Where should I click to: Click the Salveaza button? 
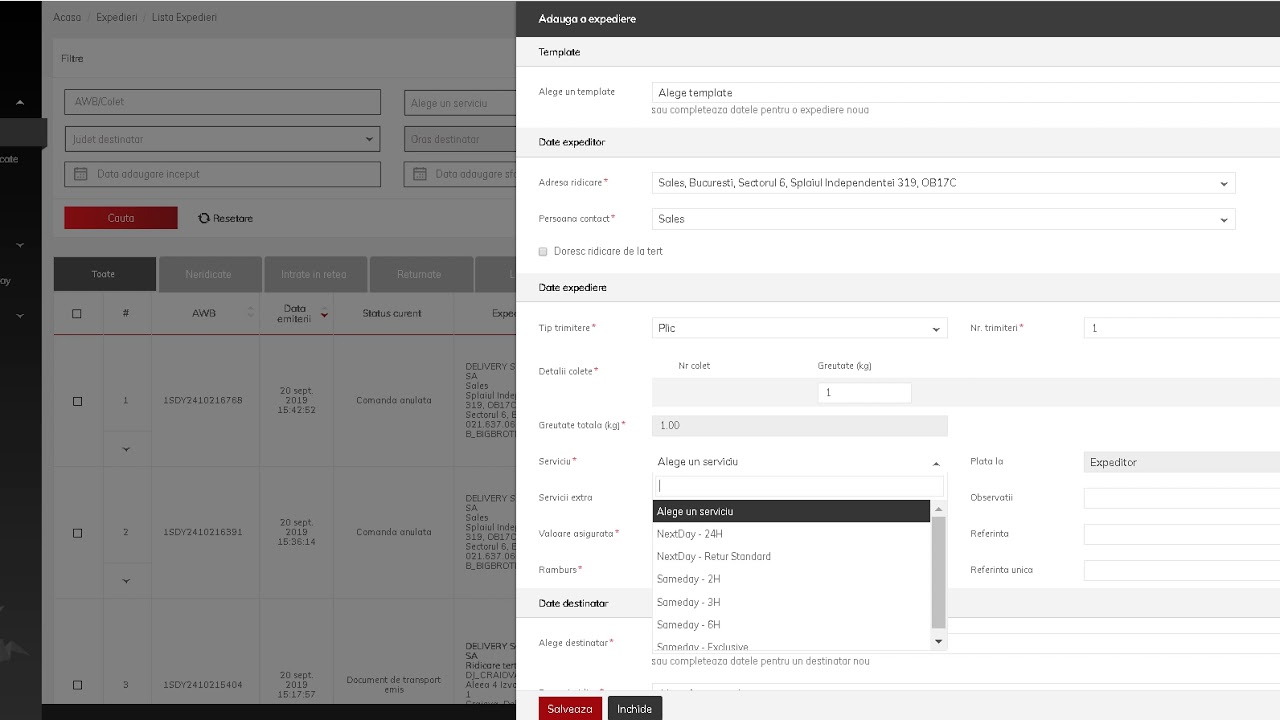570,709
